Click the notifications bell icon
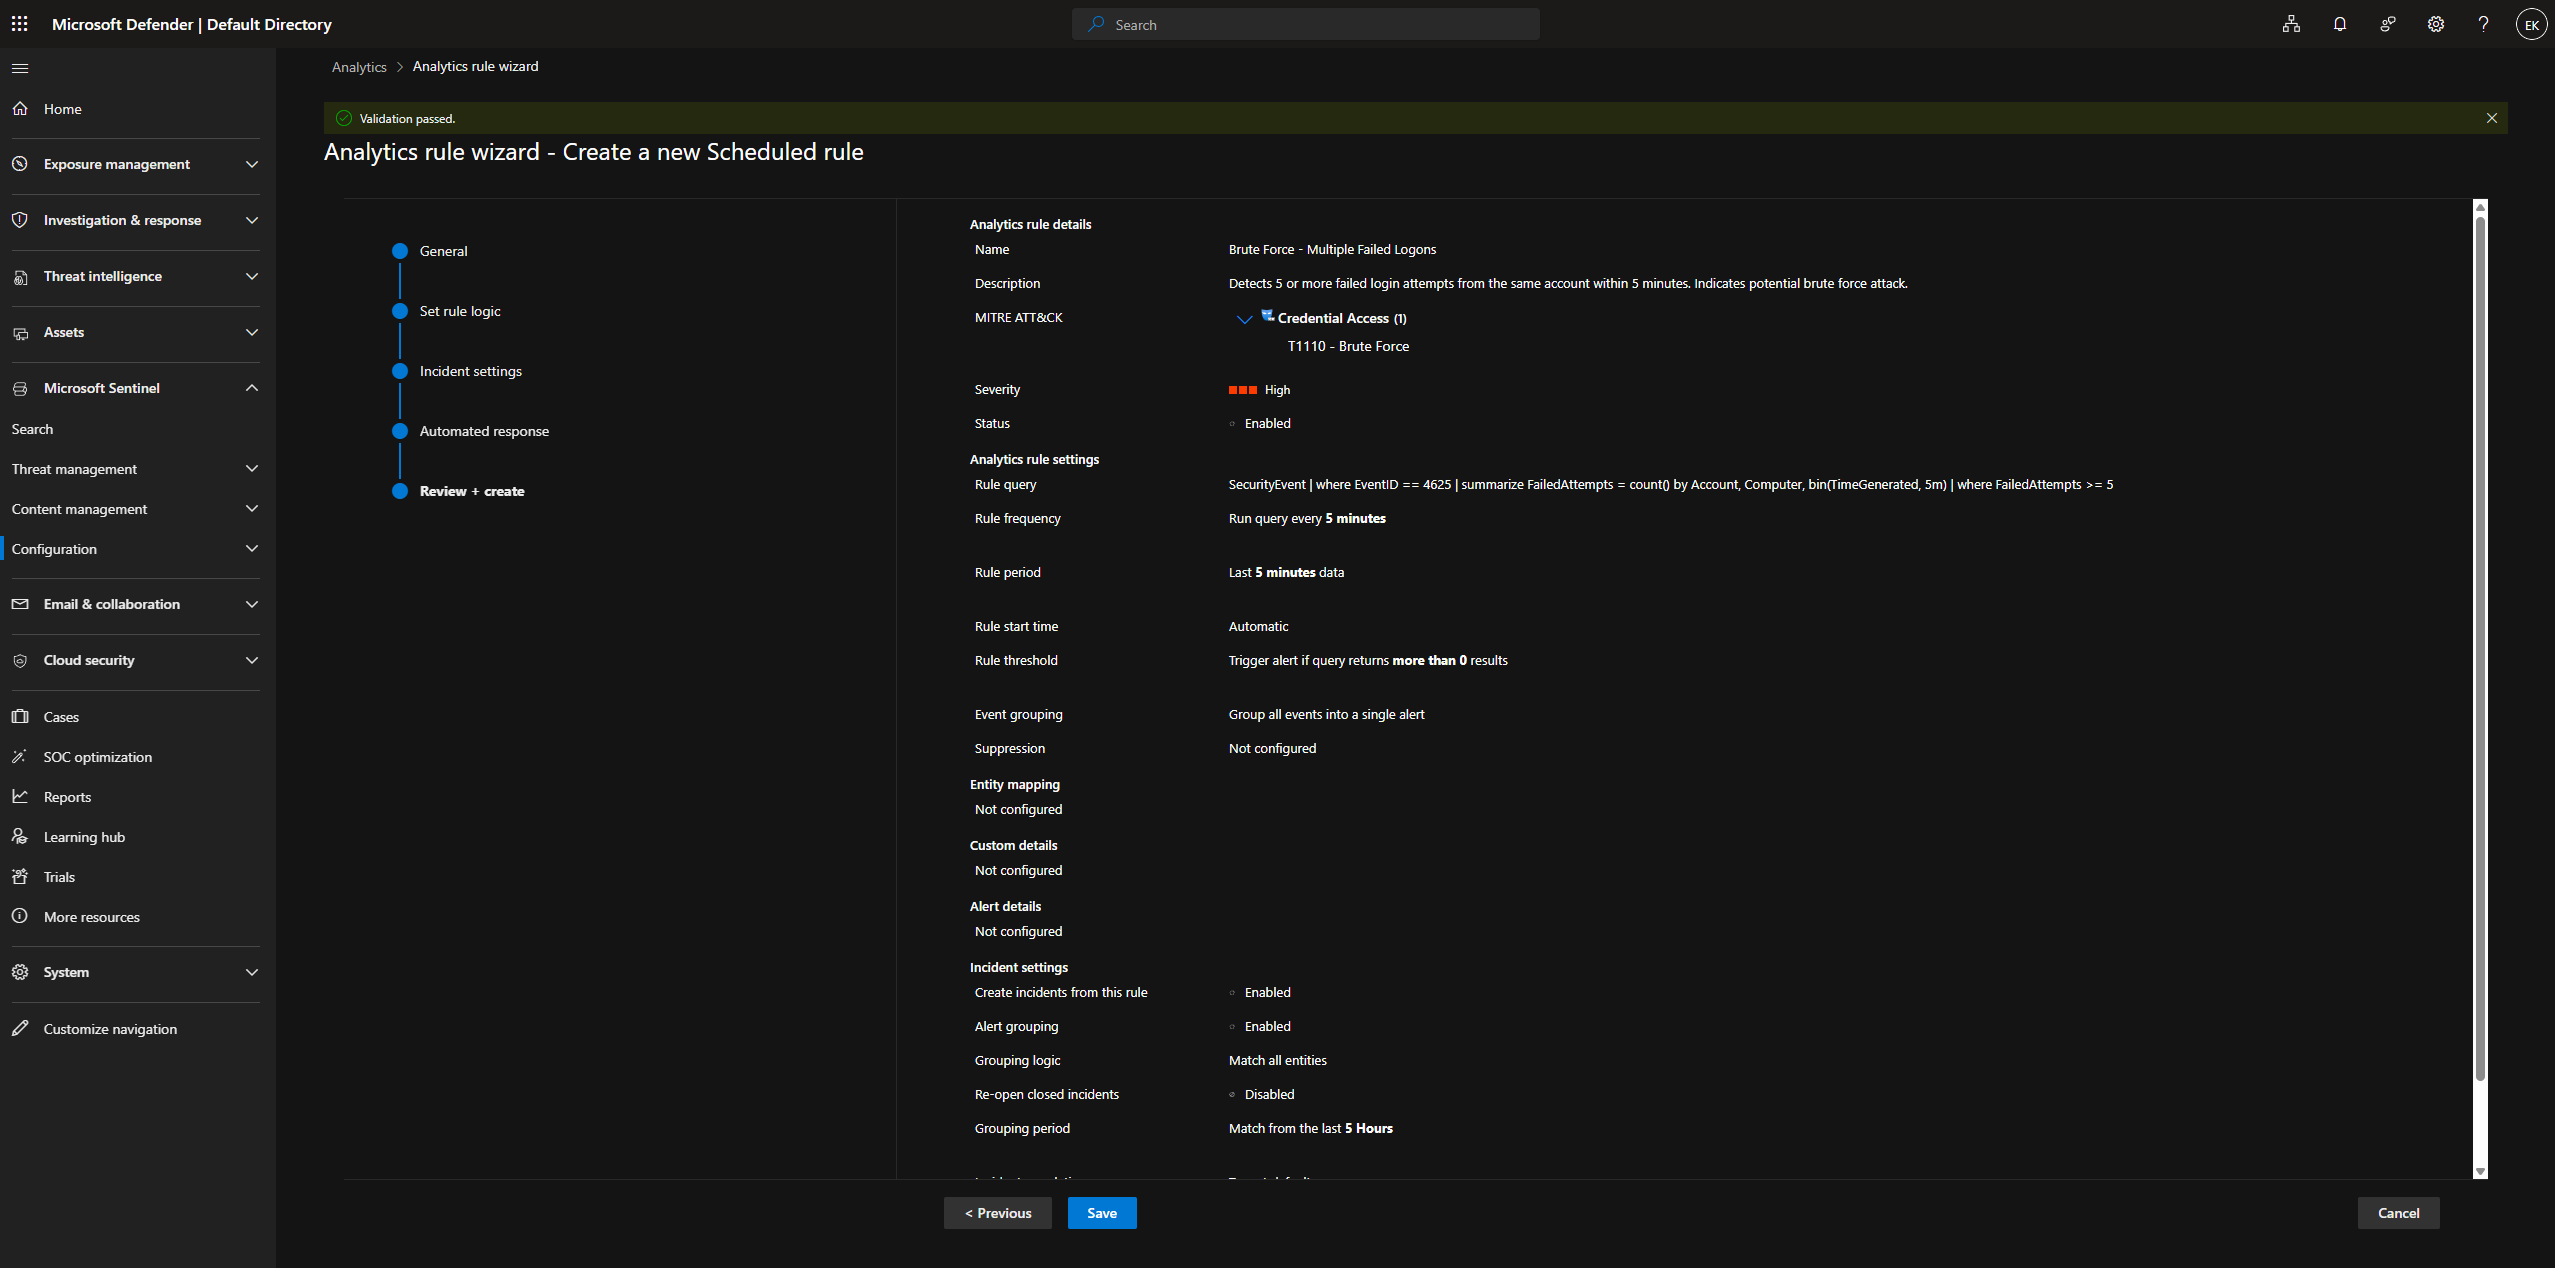Viewport: 2555px width, 1268px height. click(x=2339, y=24)
